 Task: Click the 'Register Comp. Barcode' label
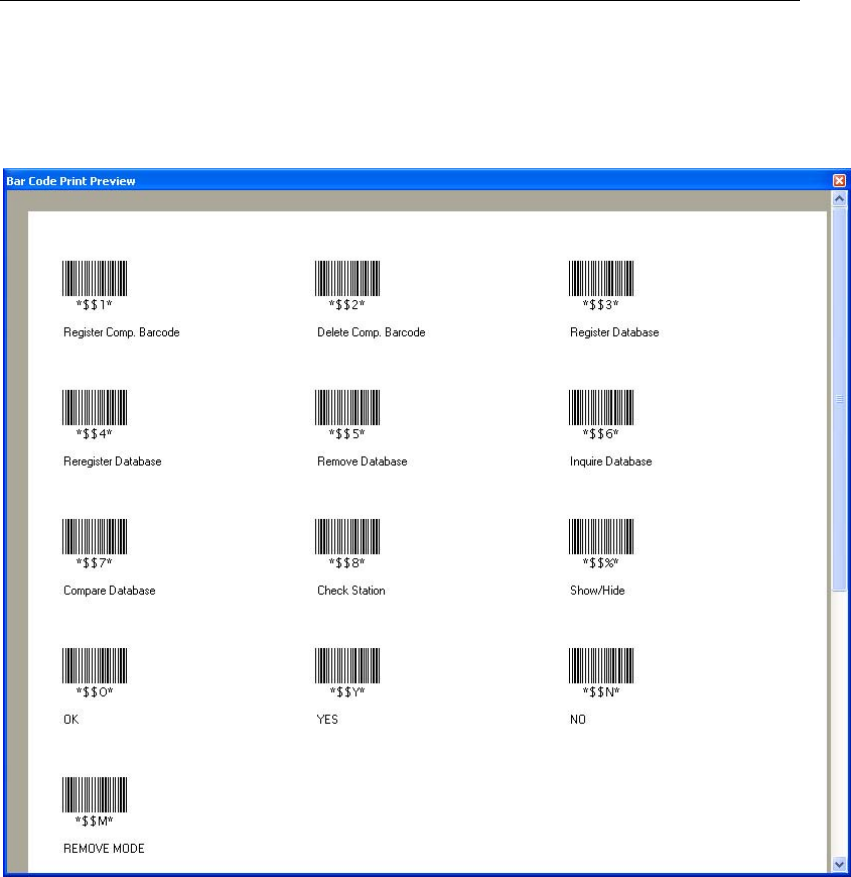[x=121, y=332]
